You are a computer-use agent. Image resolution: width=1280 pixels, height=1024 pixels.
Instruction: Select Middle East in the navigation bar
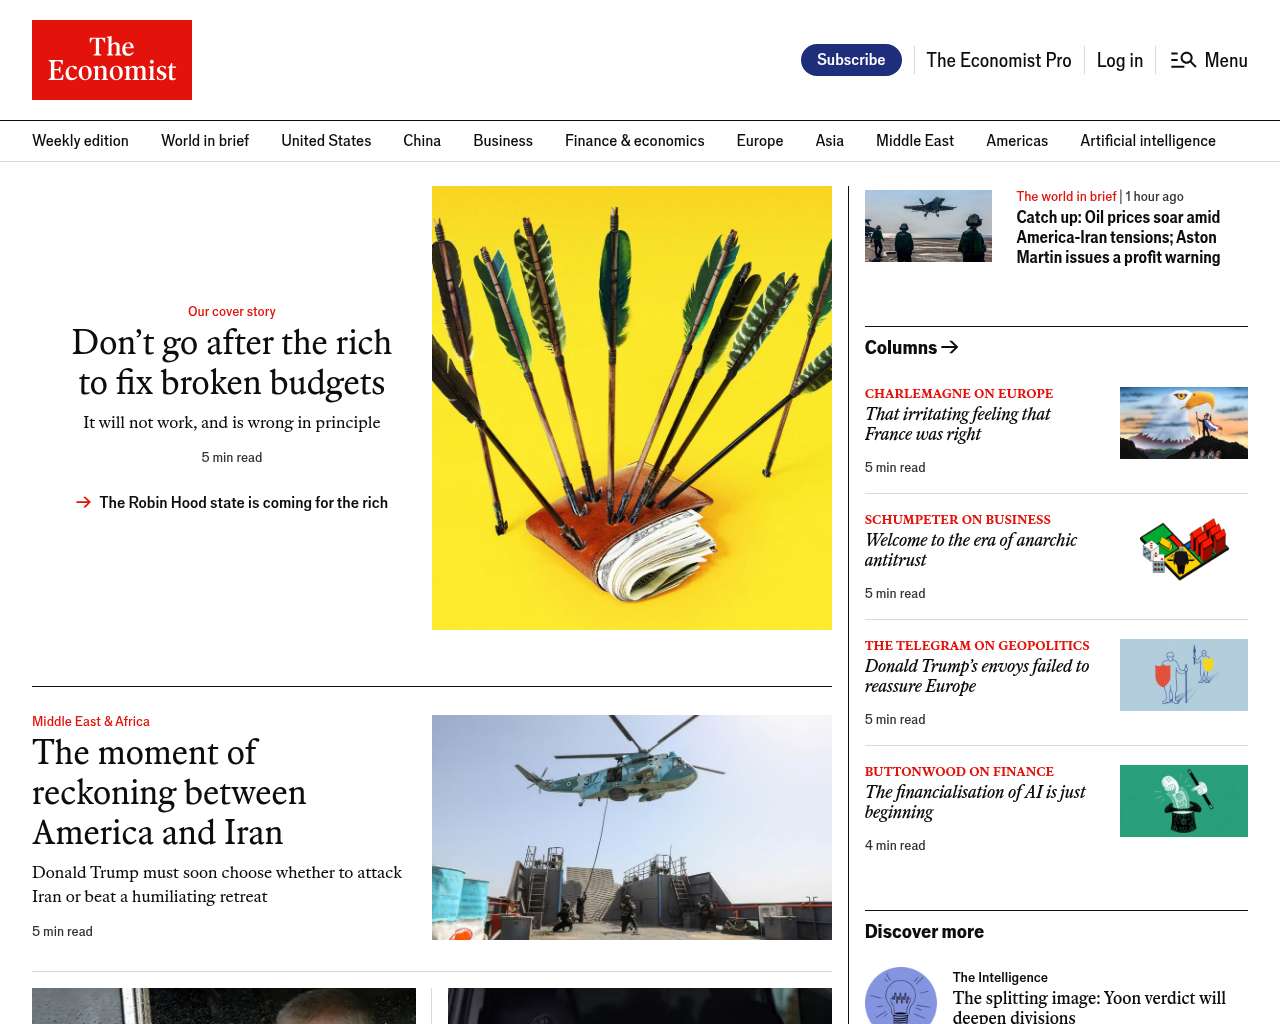point(915,141)
